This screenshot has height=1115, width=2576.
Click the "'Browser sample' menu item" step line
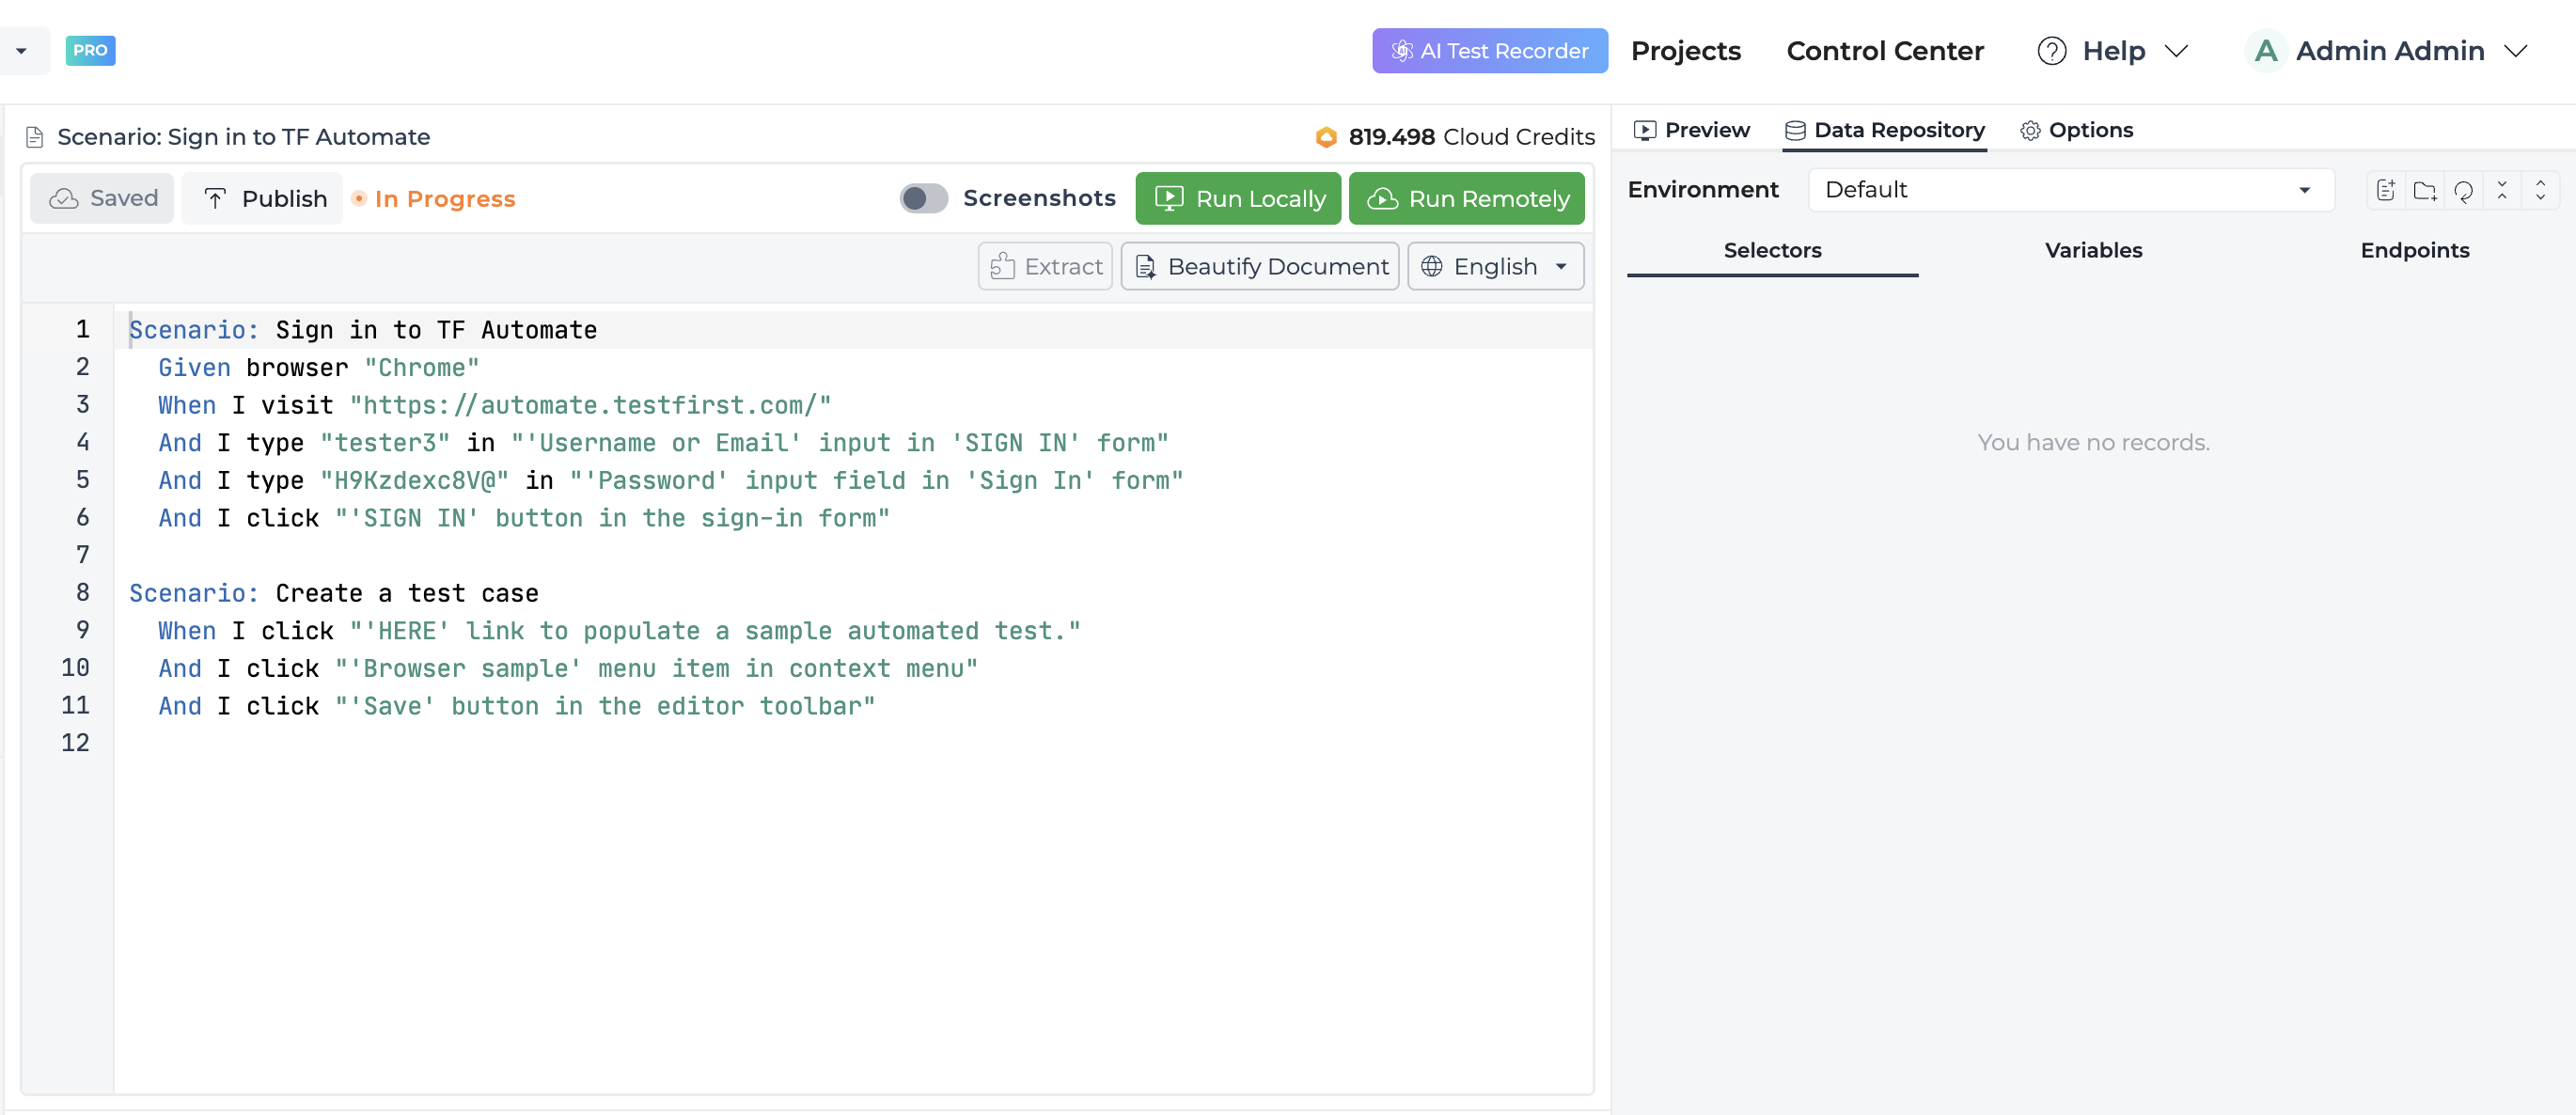(x=568, y=668)
